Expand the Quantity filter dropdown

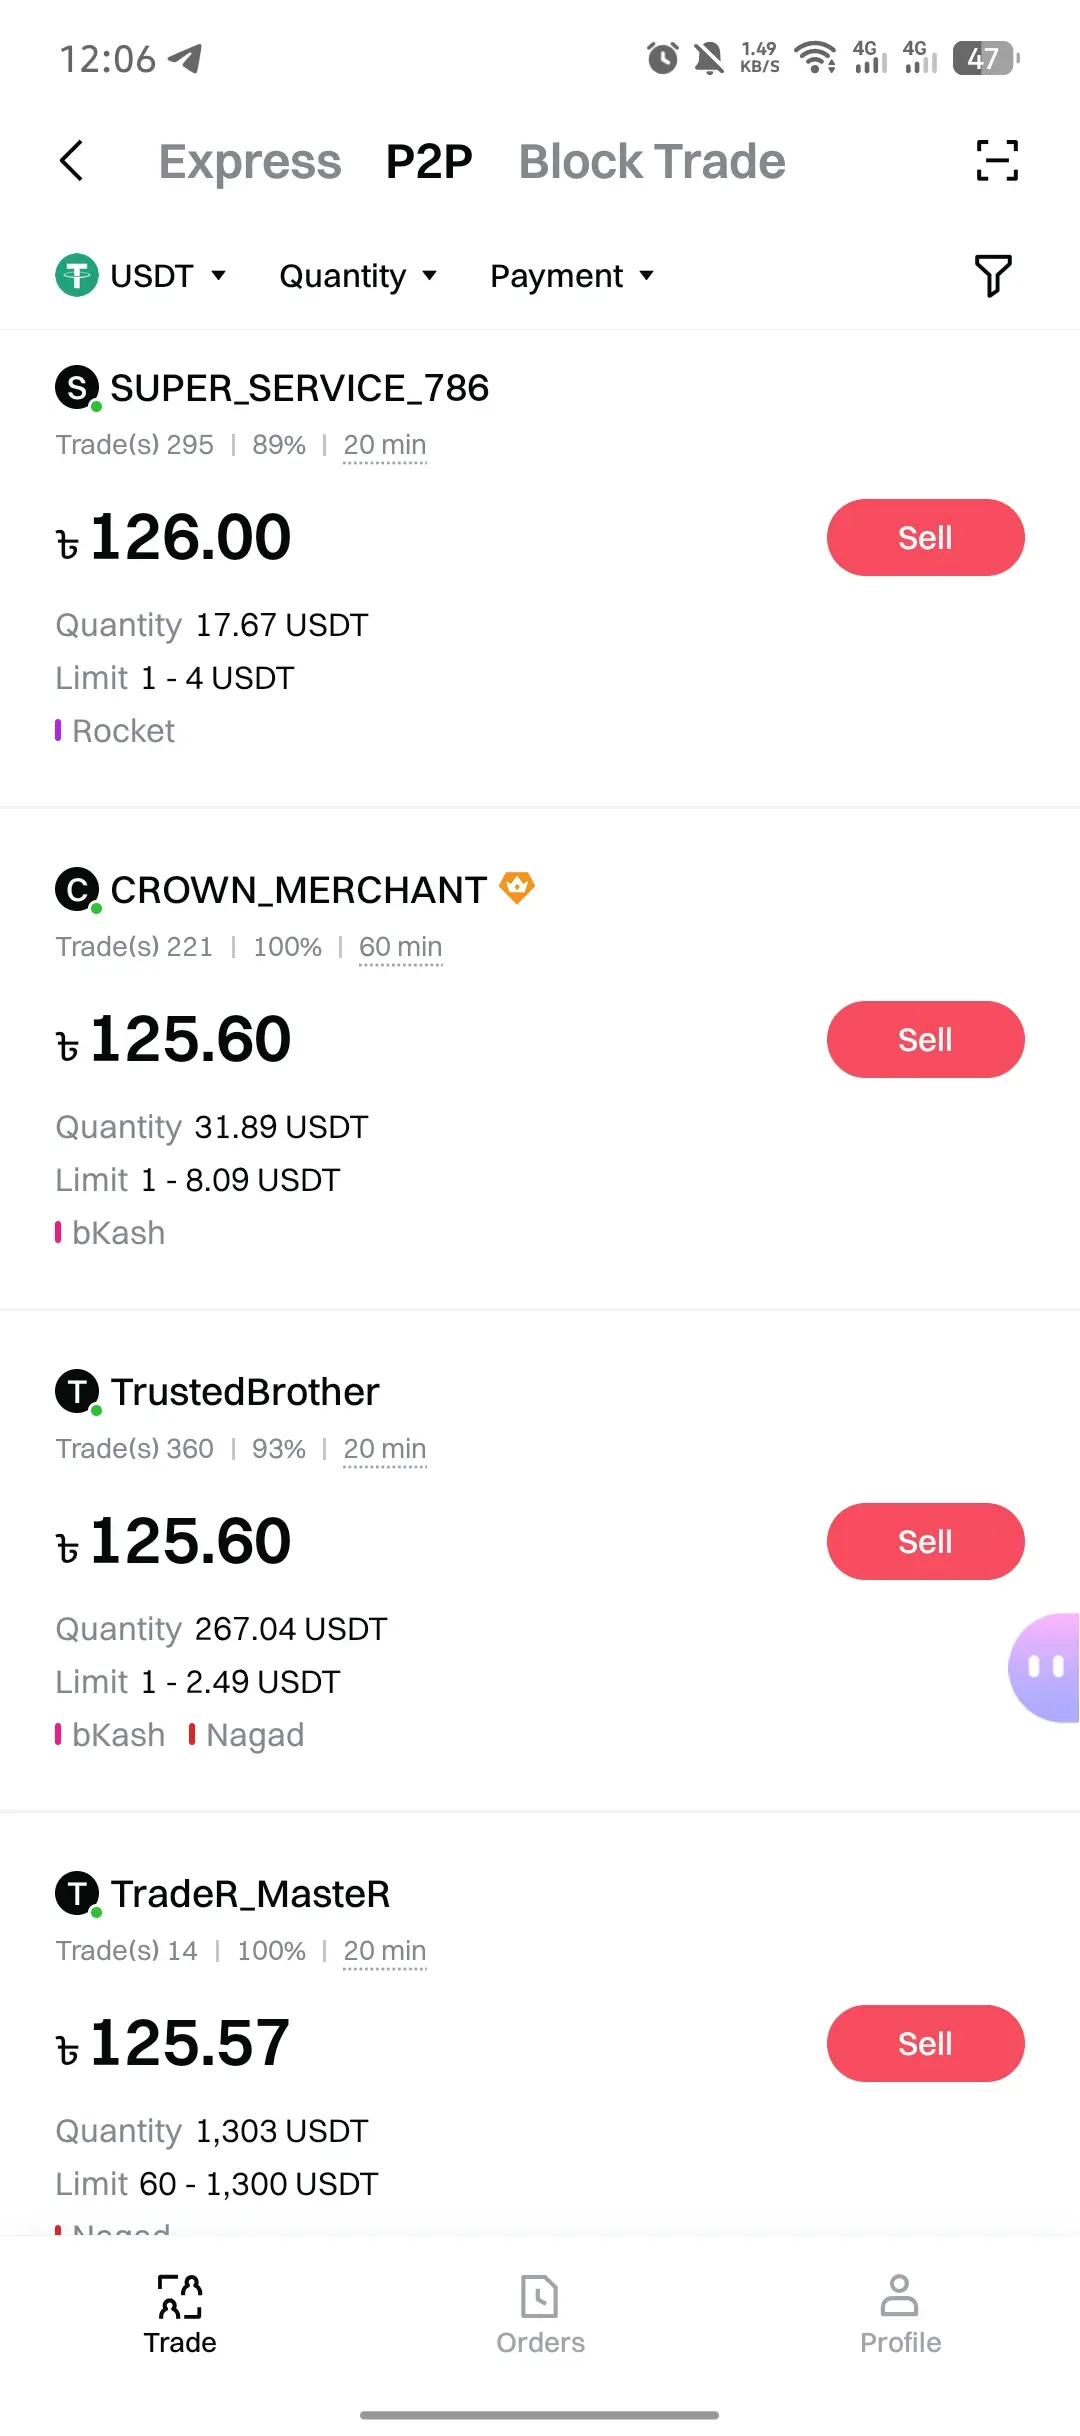(x=358, y=276)
